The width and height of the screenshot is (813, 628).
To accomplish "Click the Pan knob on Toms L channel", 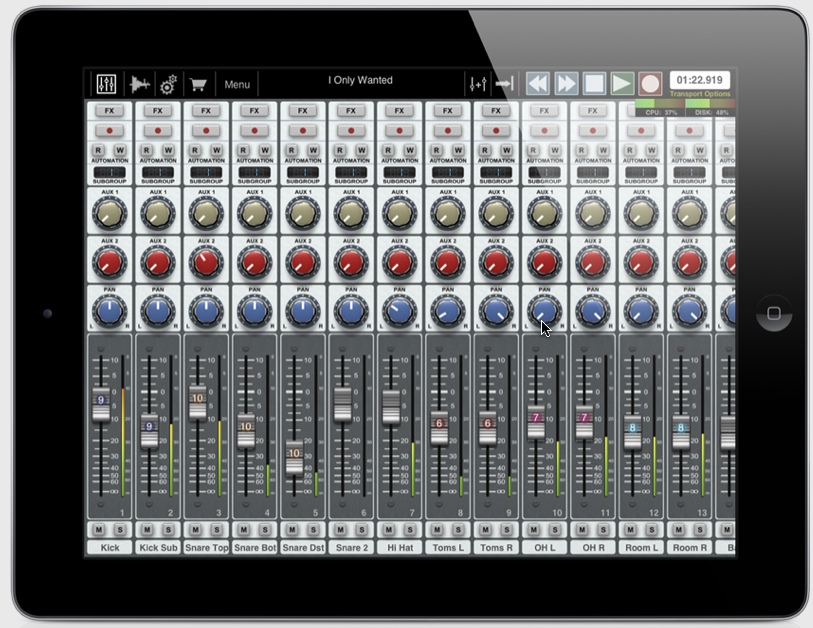I will (x=447, y=311).
